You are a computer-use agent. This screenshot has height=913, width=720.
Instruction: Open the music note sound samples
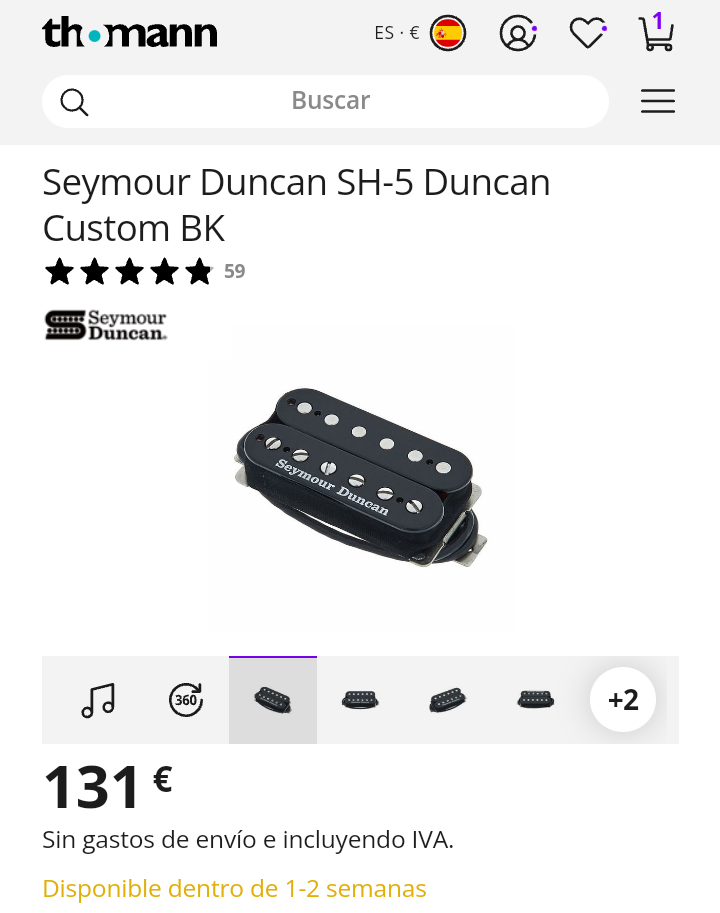point(98,700)
